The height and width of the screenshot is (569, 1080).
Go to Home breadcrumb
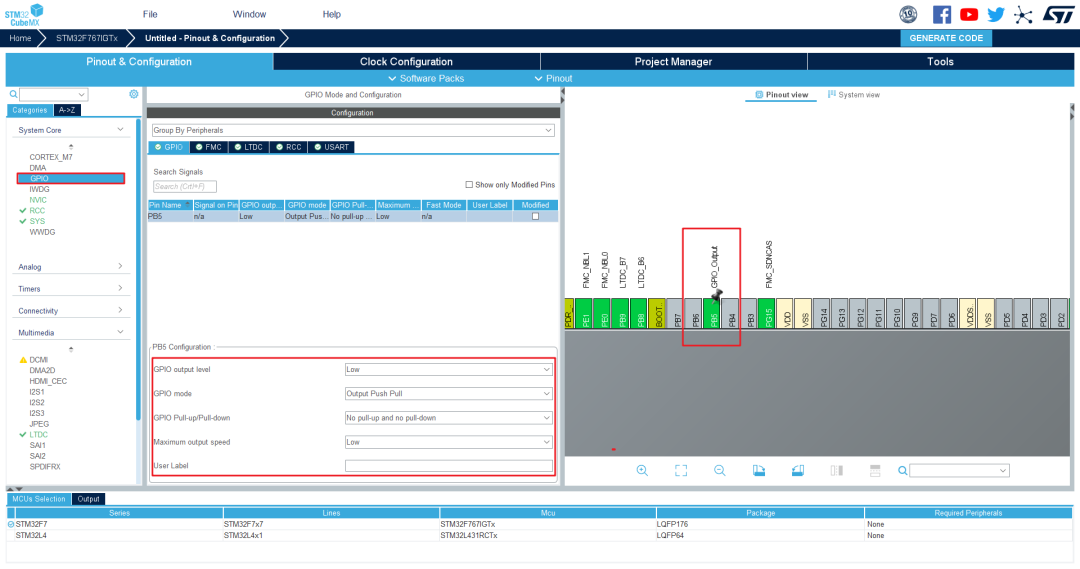click(x=20, y=38)
